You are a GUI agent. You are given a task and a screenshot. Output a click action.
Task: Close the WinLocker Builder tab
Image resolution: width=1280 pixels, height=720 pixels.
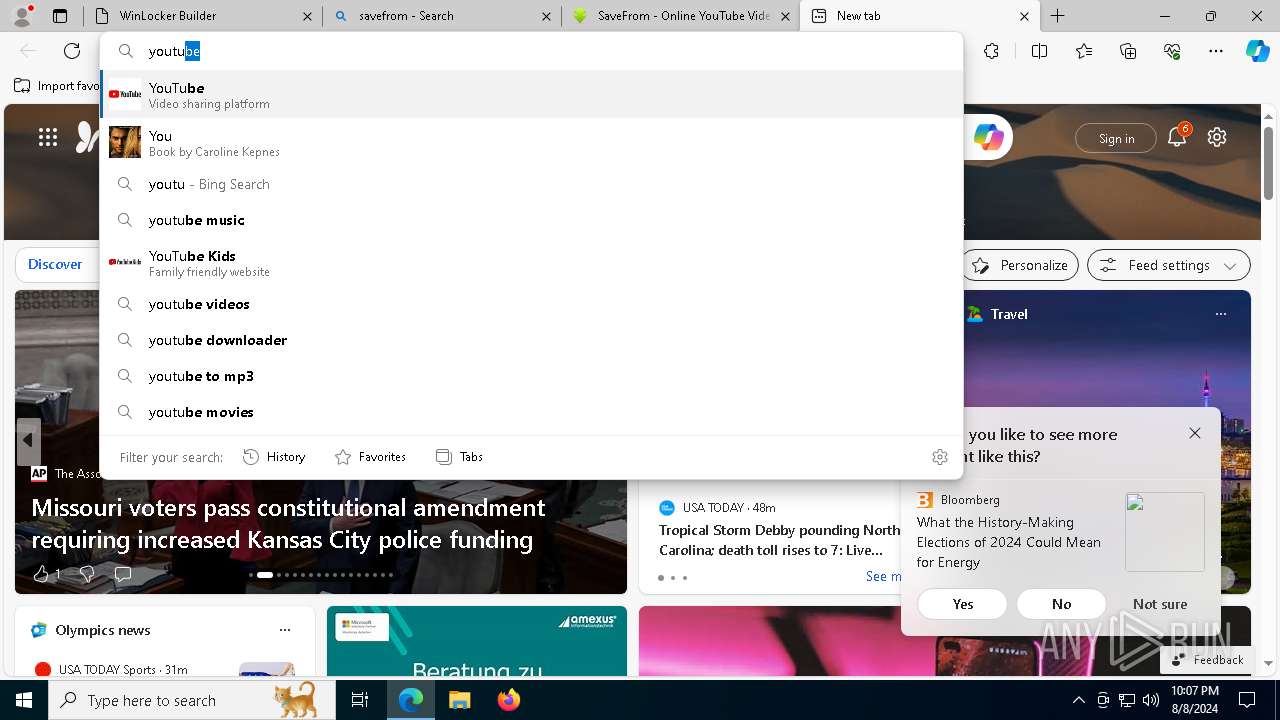click(x=308, y=16)
